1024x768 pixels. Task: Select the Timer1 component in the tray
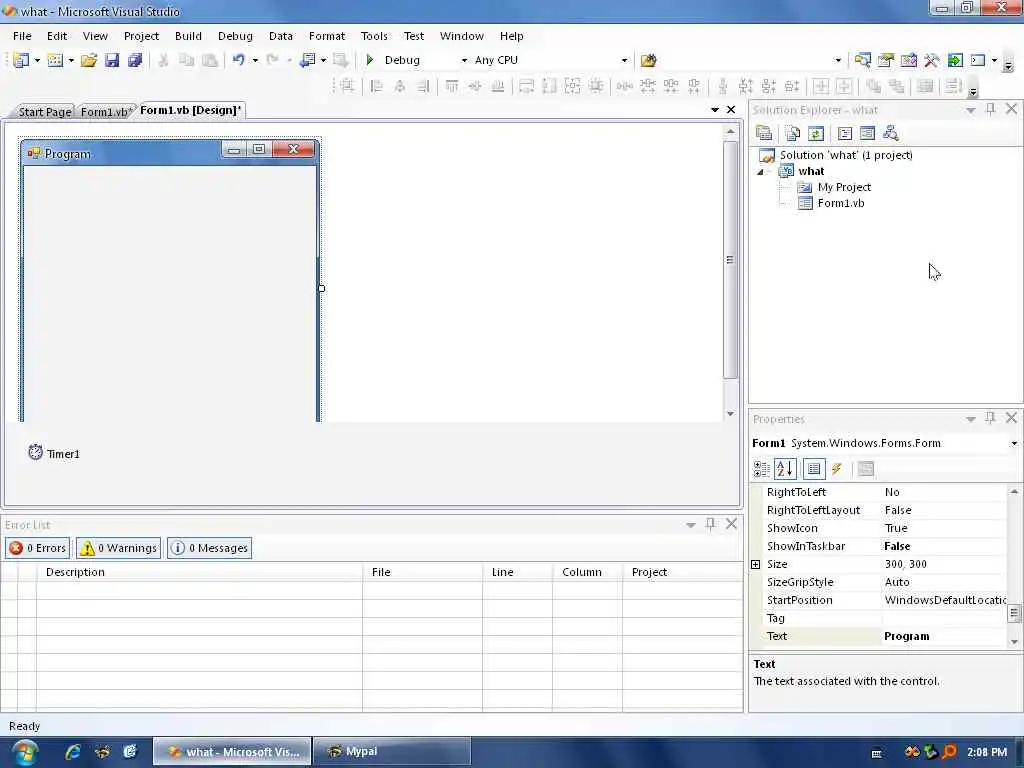(54, 453)
